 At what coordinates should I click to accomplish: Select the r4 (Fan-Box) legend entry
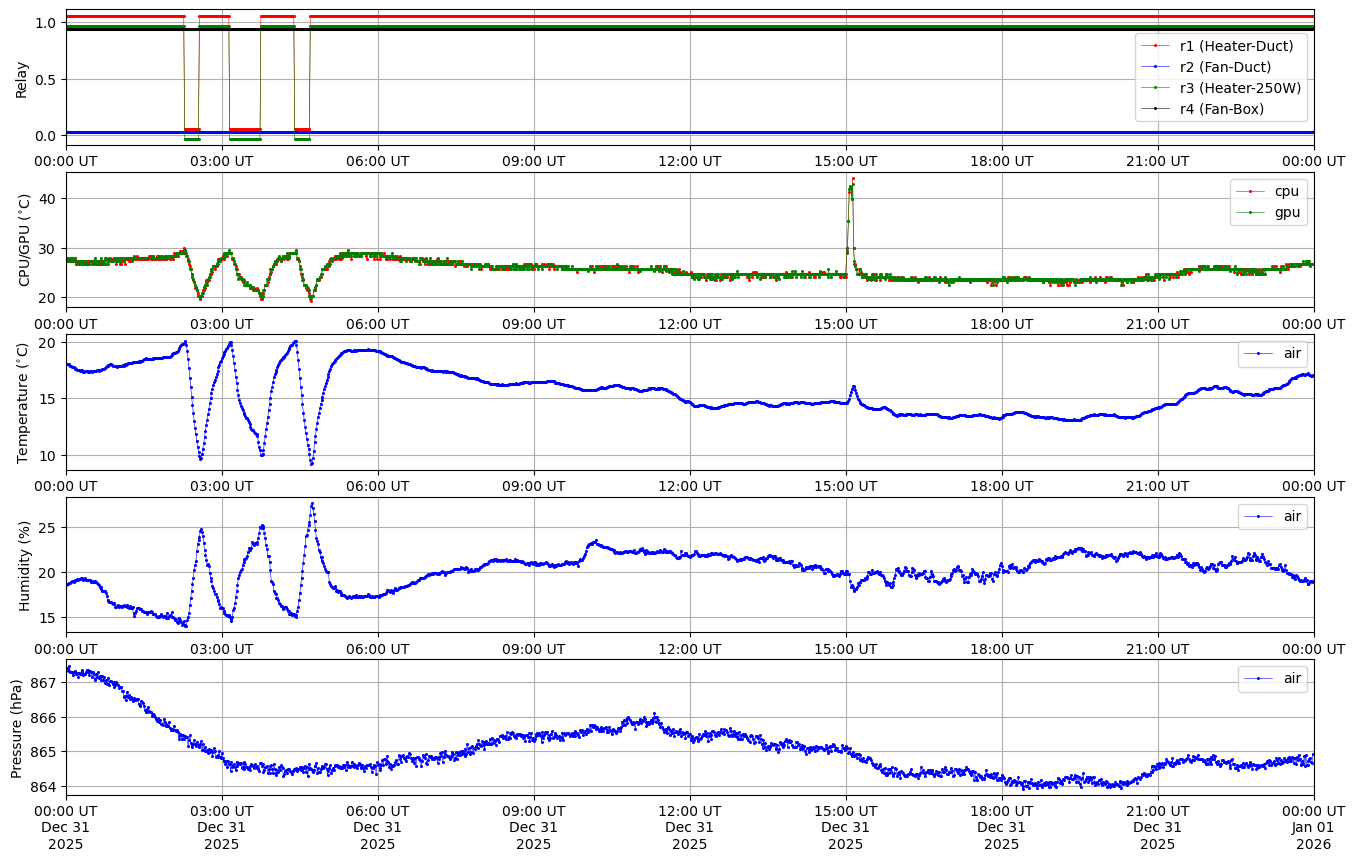(1221, 109)
